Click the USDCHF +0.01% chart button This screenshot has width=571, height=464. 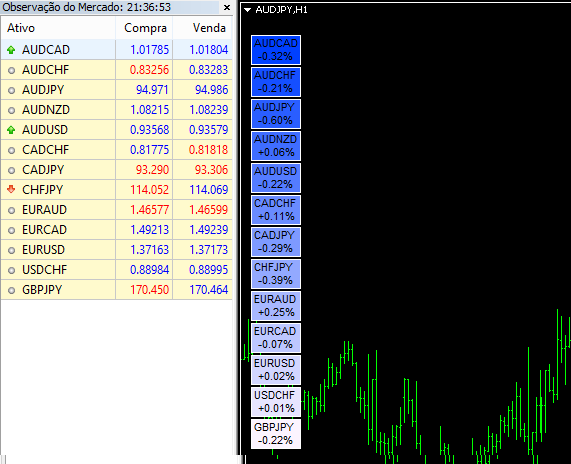(x=276, y=402)
